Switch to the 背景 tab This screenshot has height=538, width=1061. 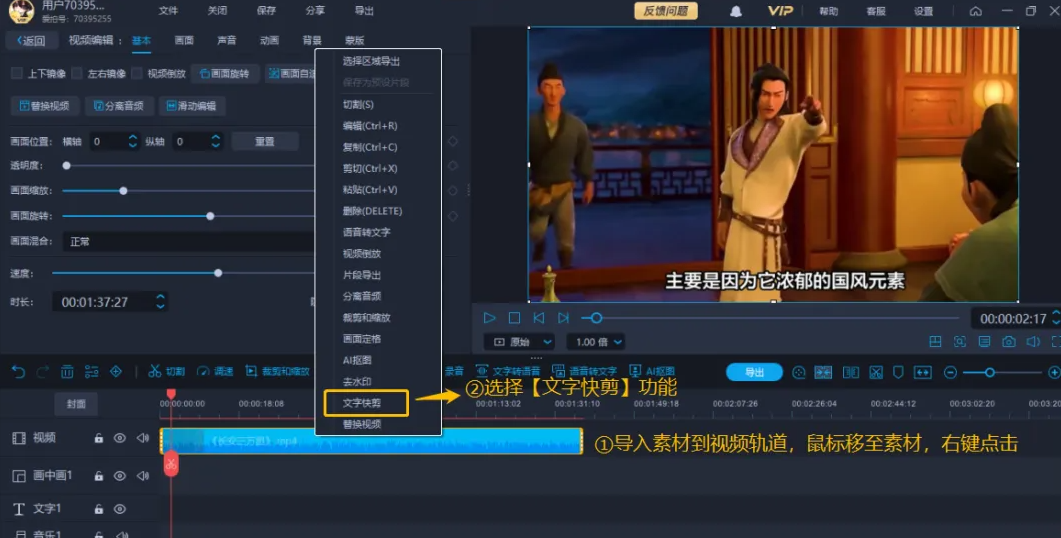point(312,41)
